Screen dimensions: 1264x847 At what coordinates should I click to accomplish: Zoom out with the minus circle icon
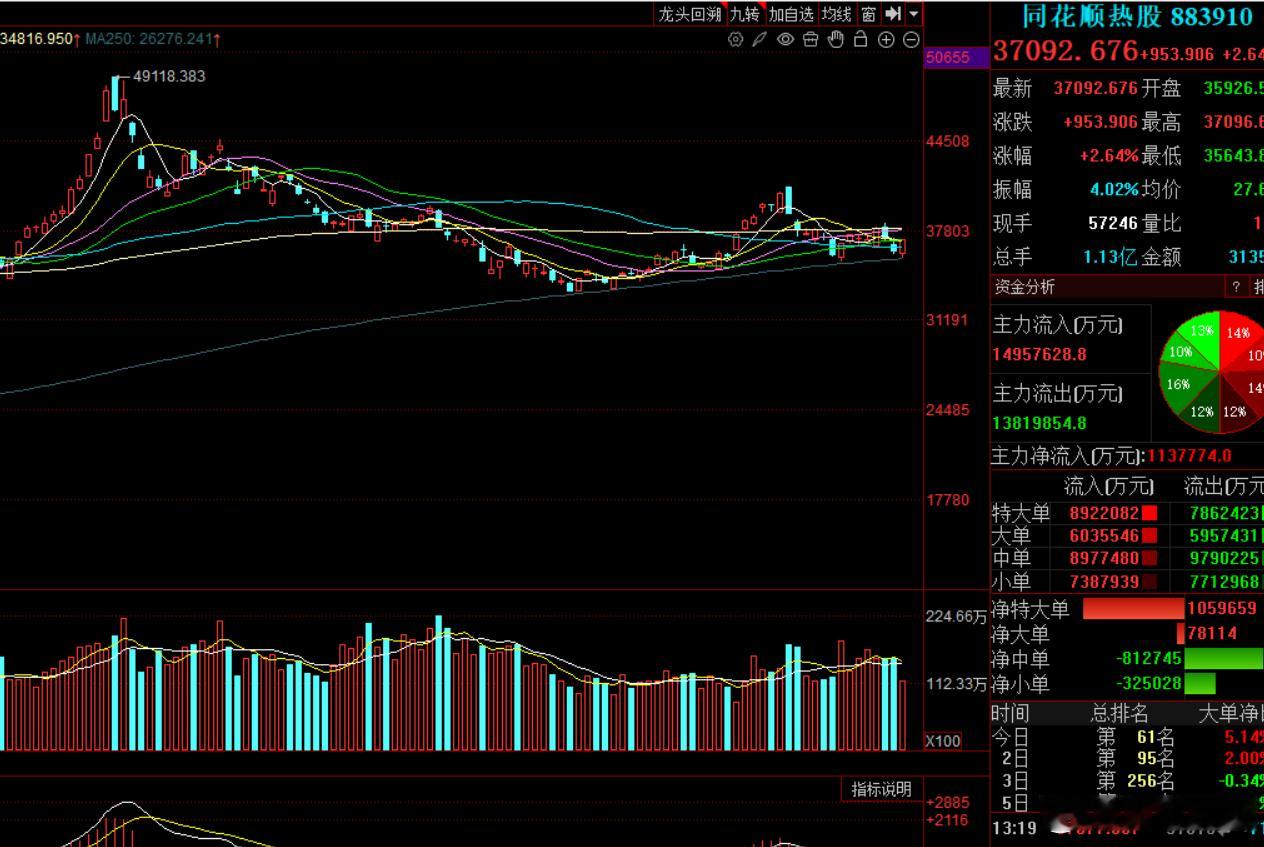tap(911, 39)
